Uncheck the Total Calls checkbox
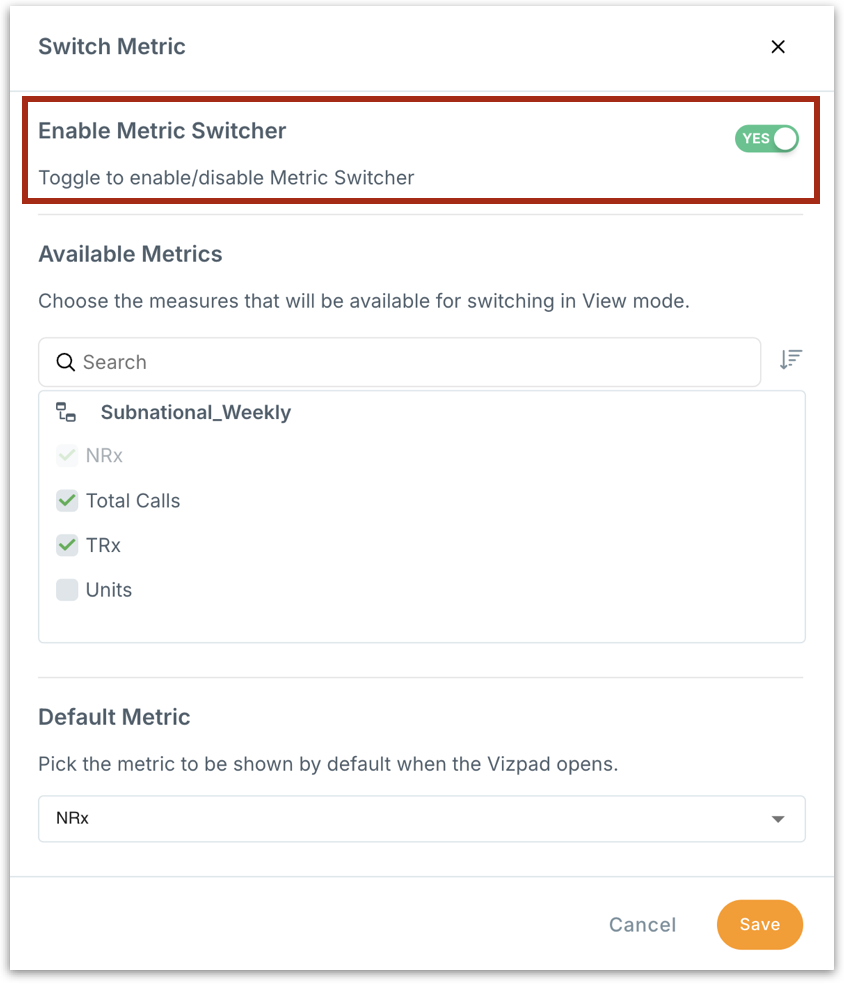The height and width of the screenshot is (984, 844). tap(67, 500)
